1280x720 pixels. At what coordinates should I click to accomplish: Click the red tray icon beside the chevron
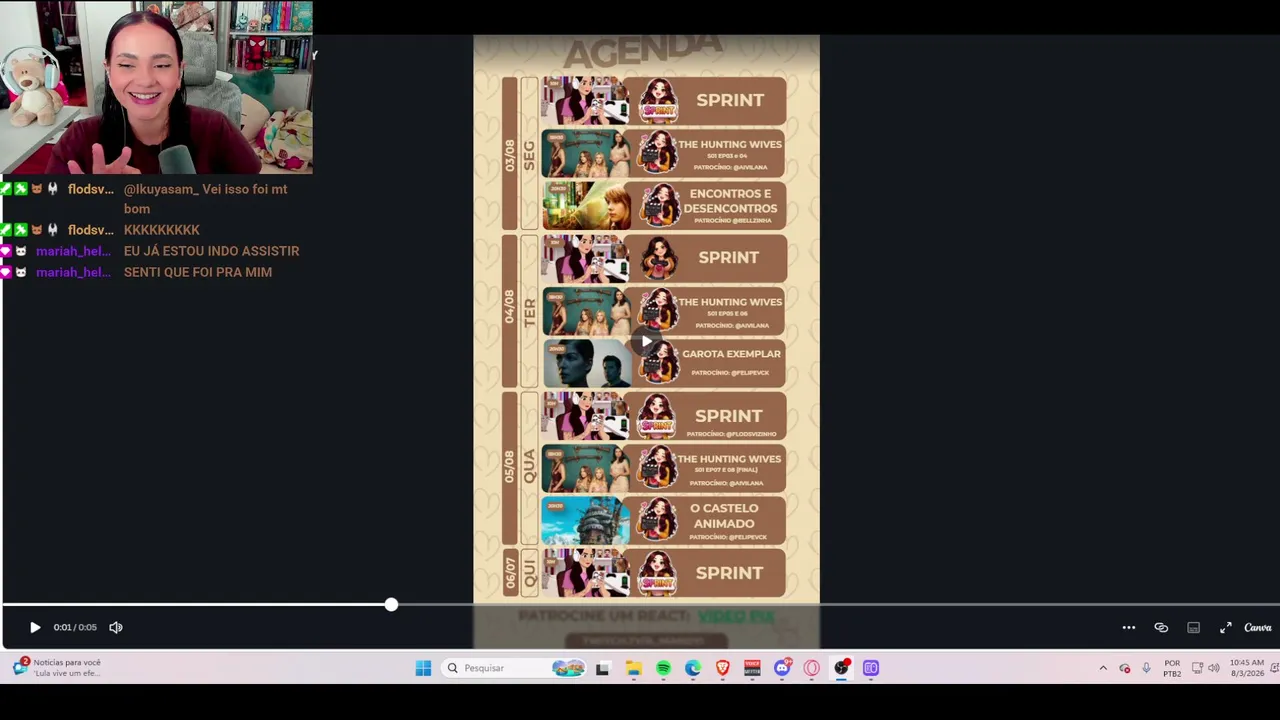[x=1125, y=668]
